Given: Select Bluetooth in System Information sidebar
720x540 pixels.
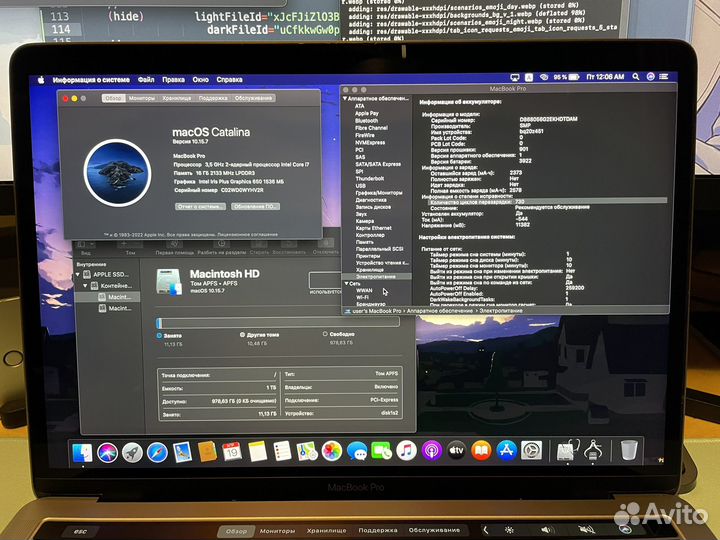Looking at the screenshot, I should click(x=366, y=121).
